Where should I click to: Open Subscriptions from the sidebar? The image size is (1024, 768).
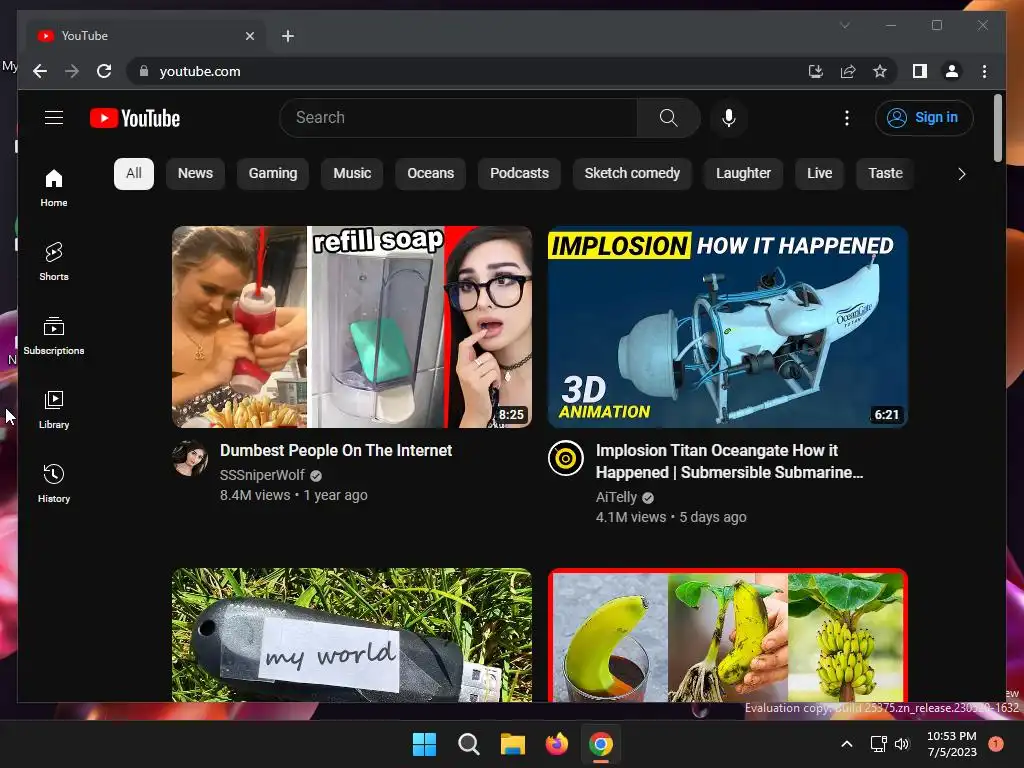(x=54, y=336)
